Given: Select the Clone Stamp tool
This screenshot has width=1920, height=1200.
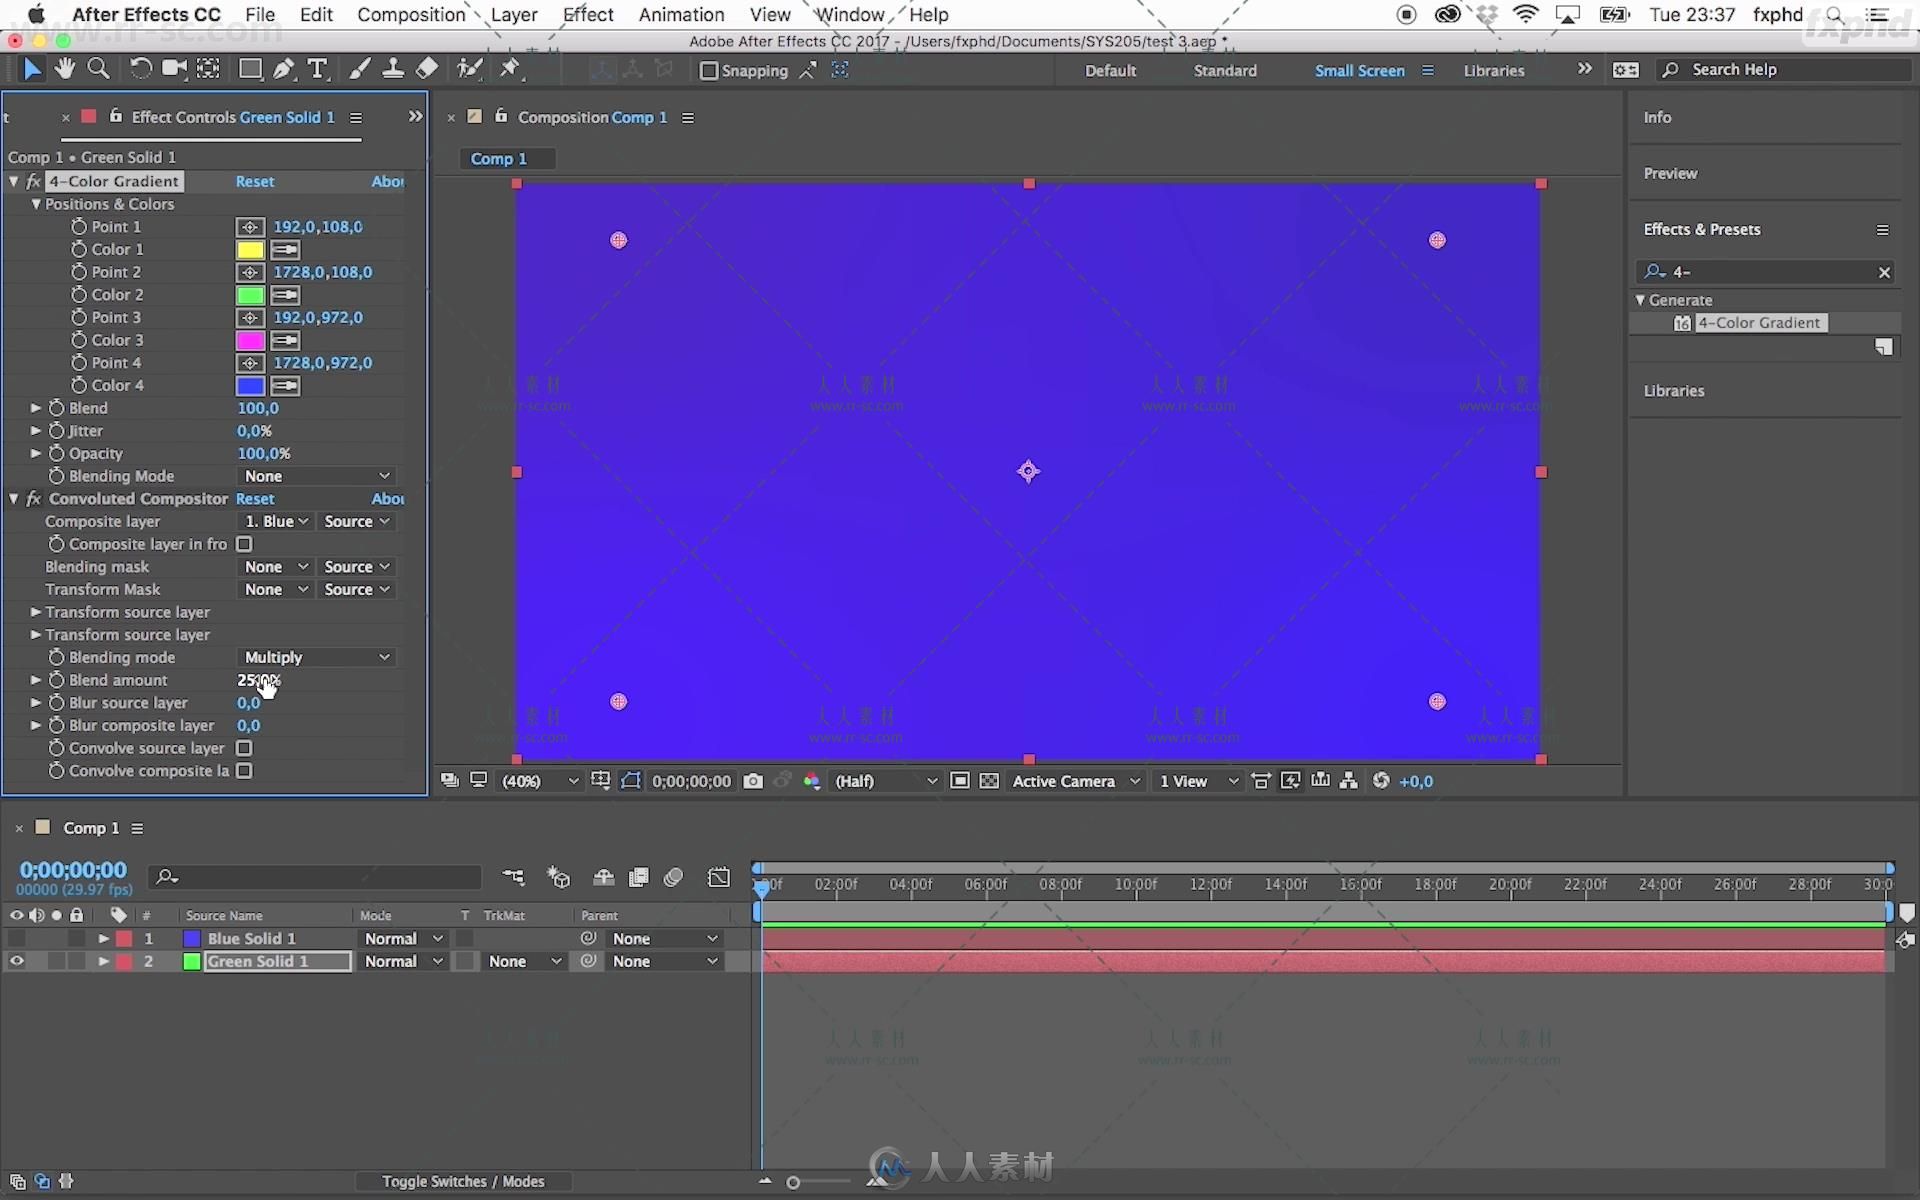Looking at the screenshot, I should pyautogui.click(x=393, y=69).
